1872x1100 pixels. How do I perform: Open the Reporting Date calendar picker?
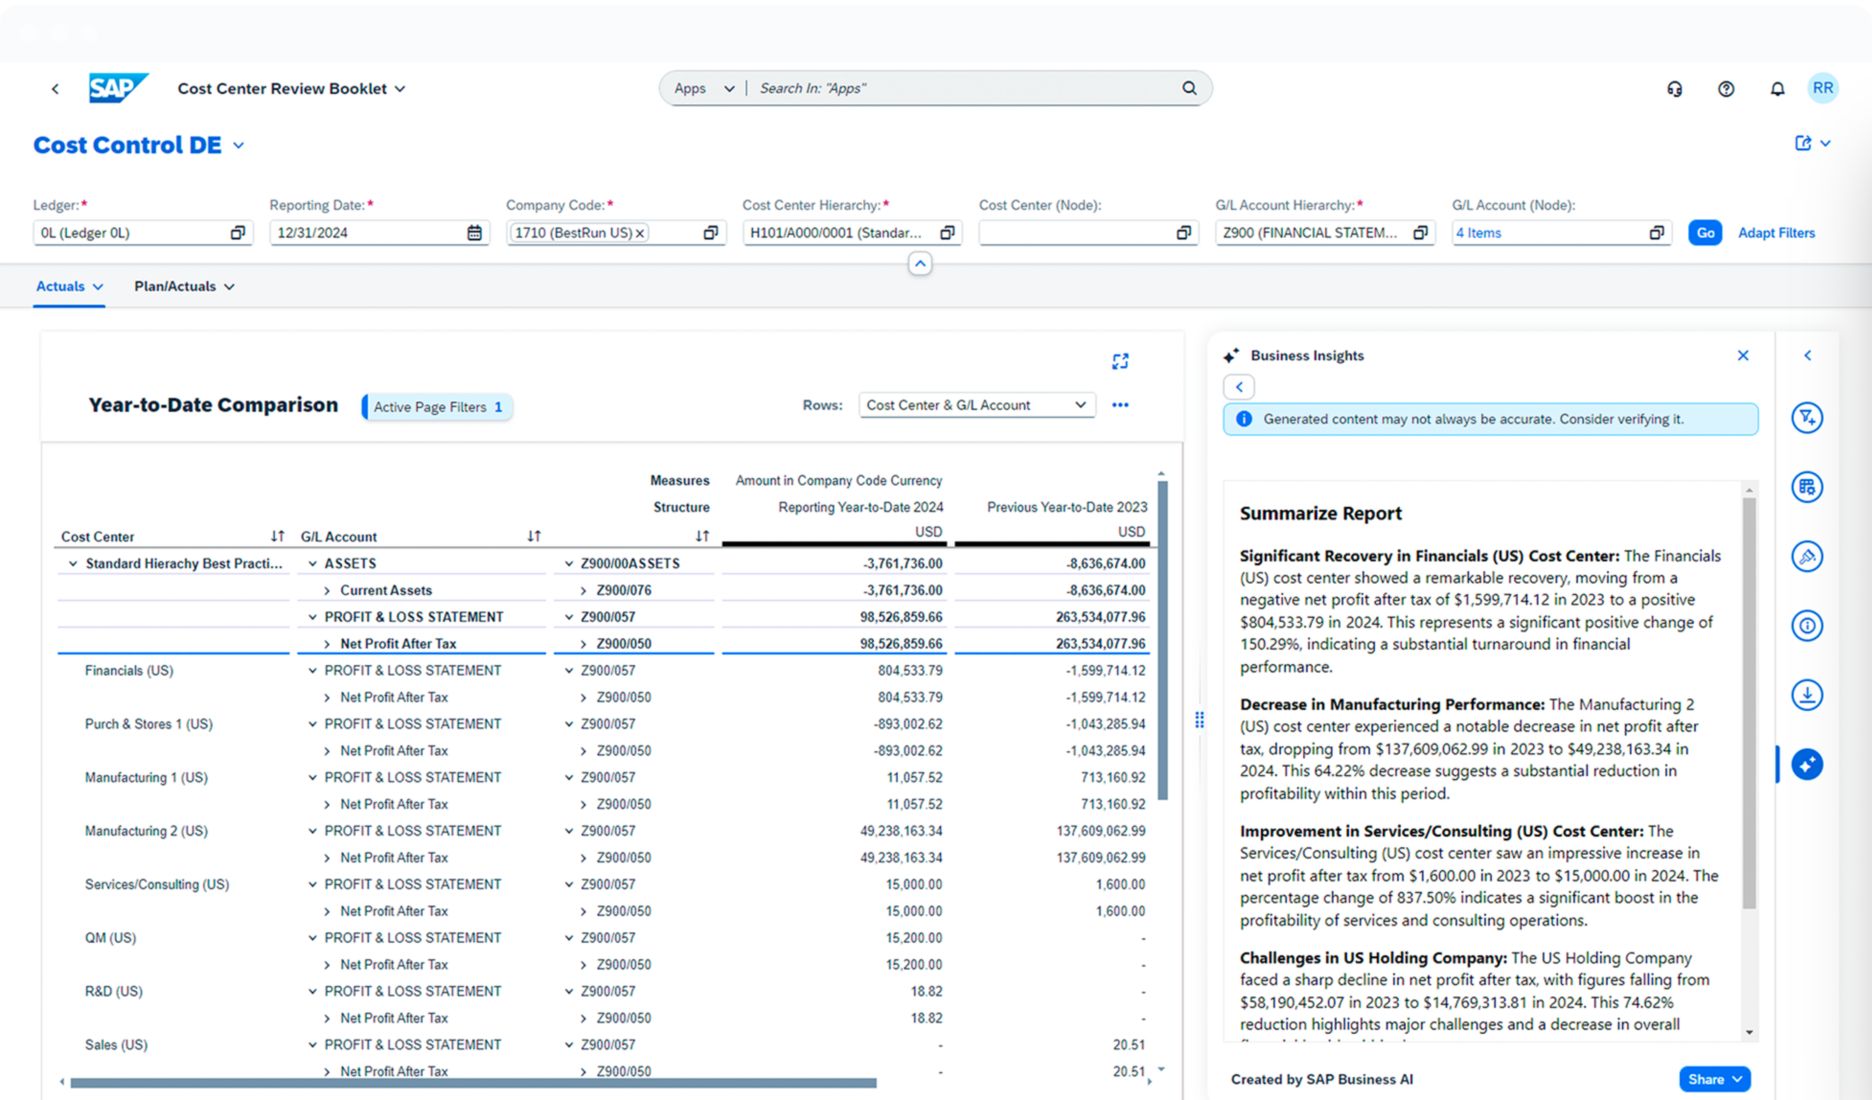point(474,233)
